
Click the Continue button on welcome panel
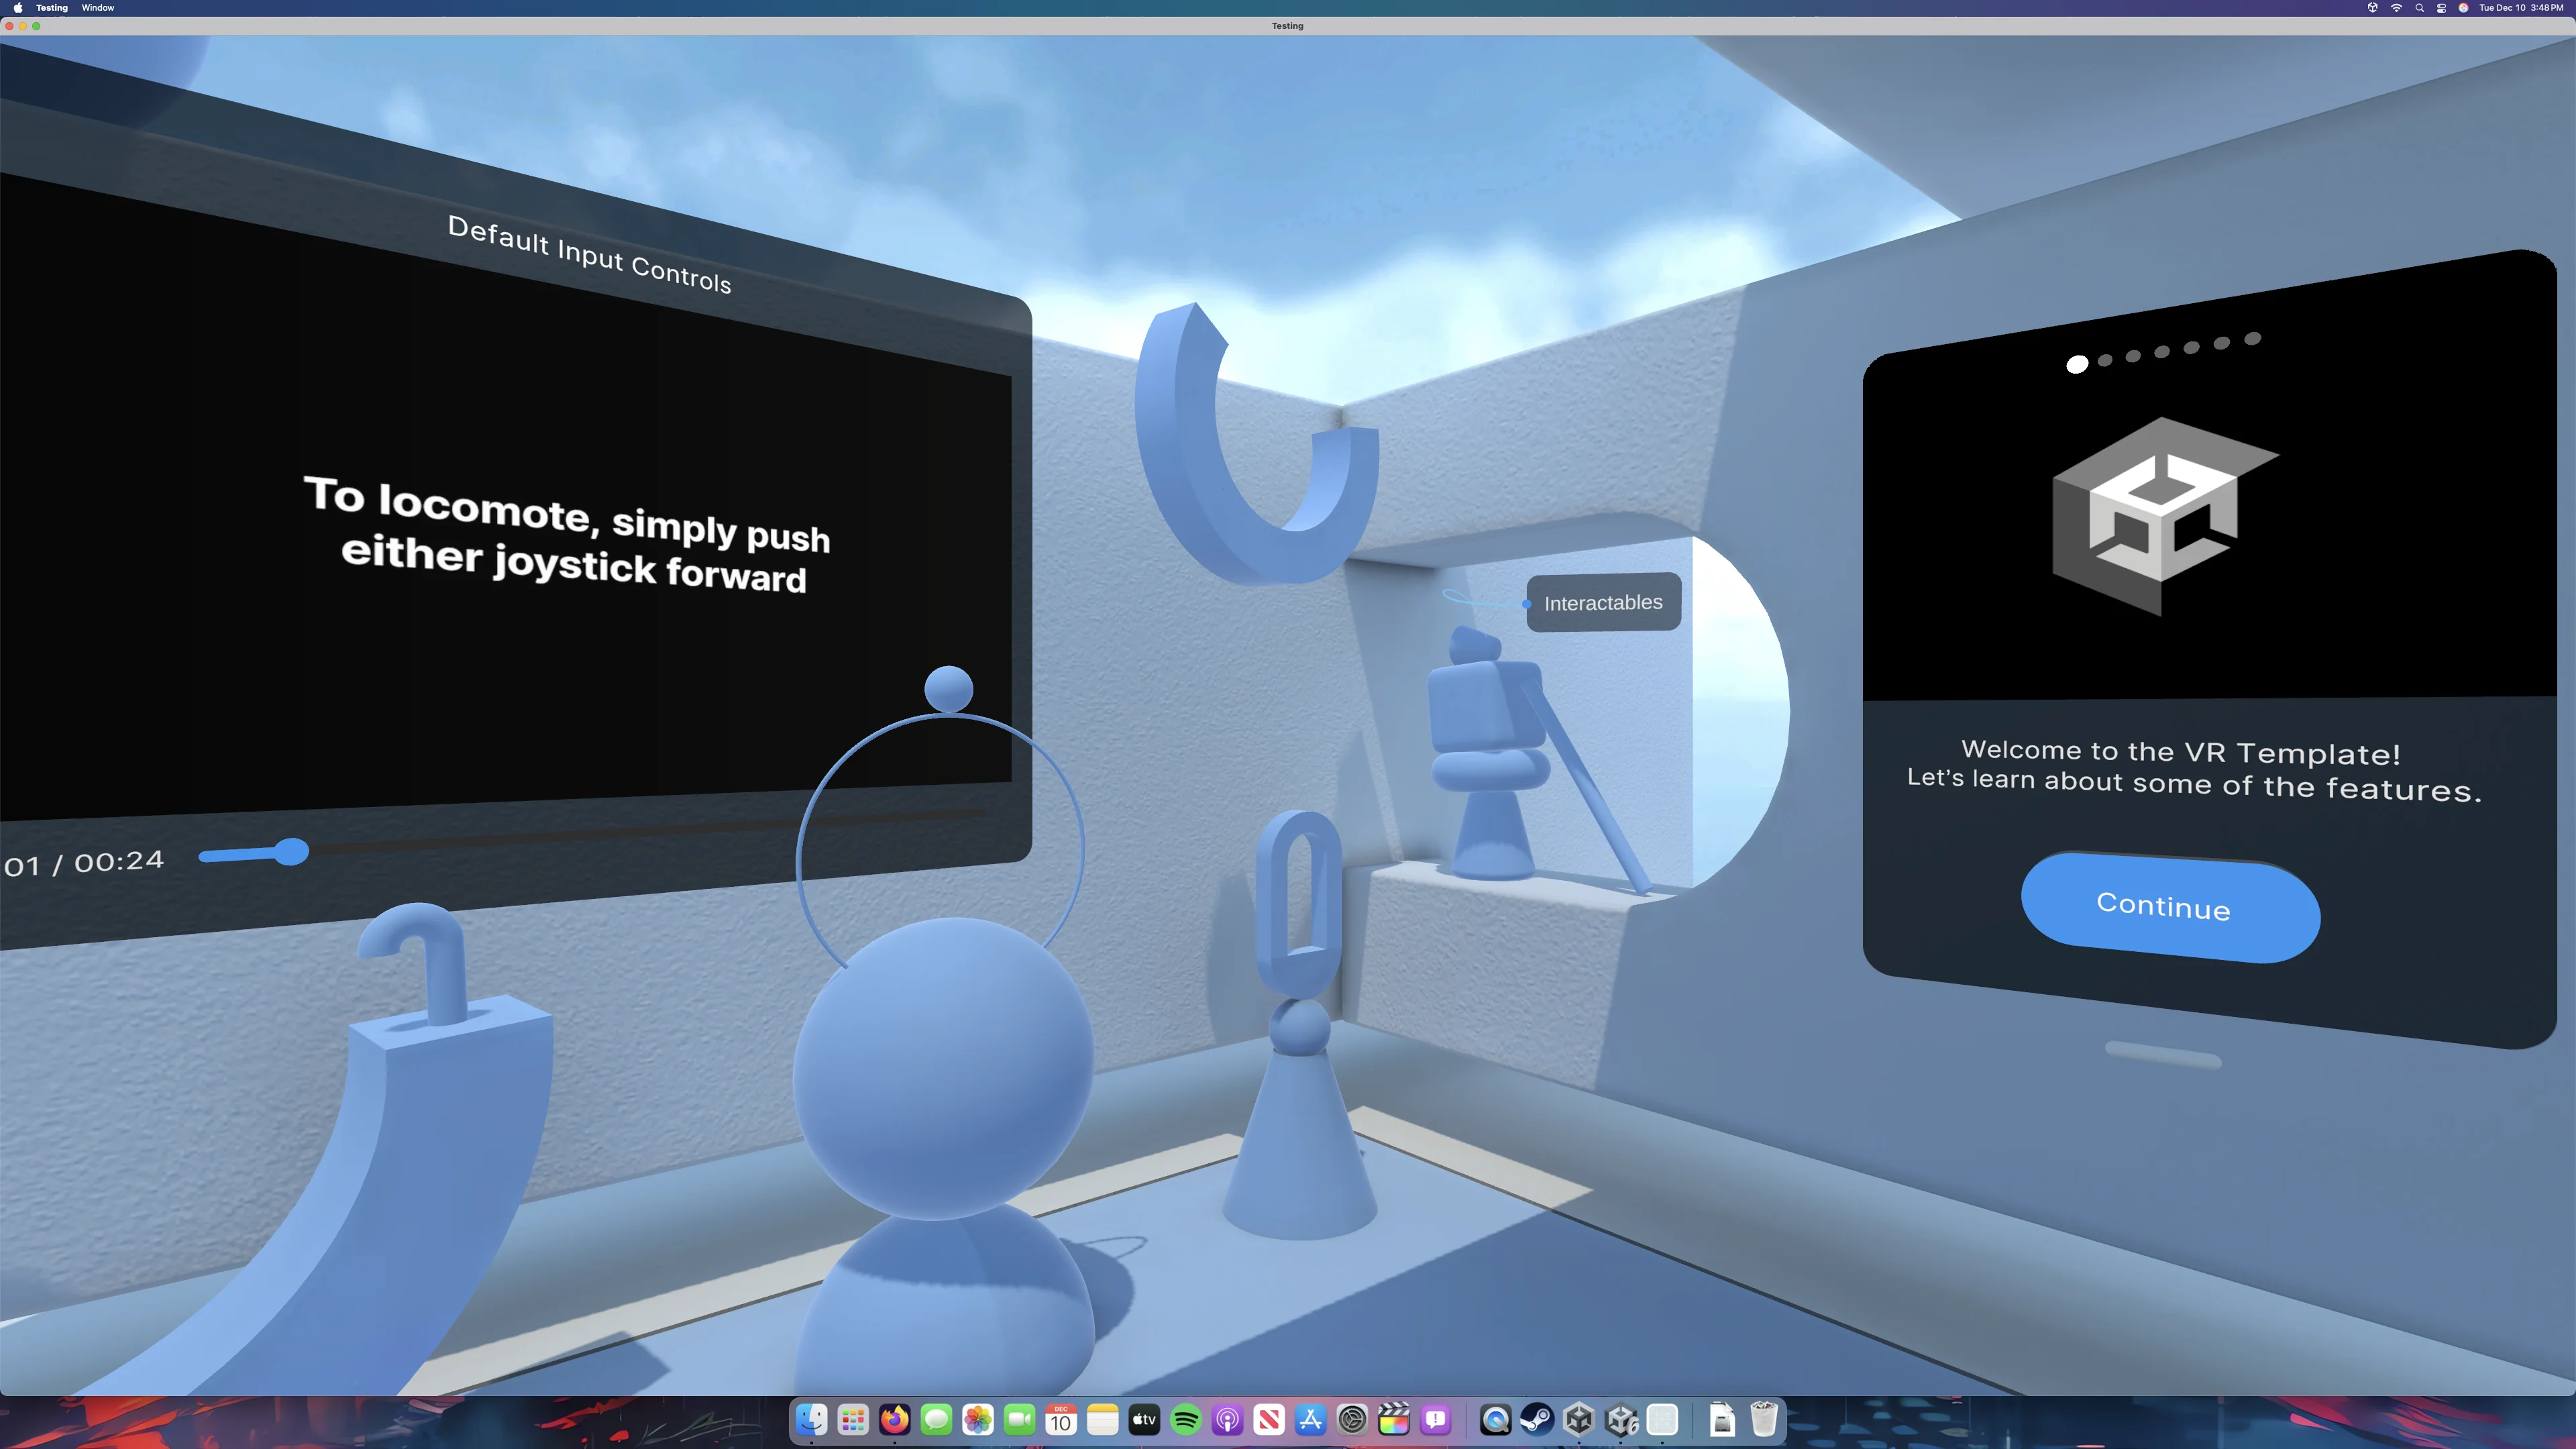[2170, 907]
